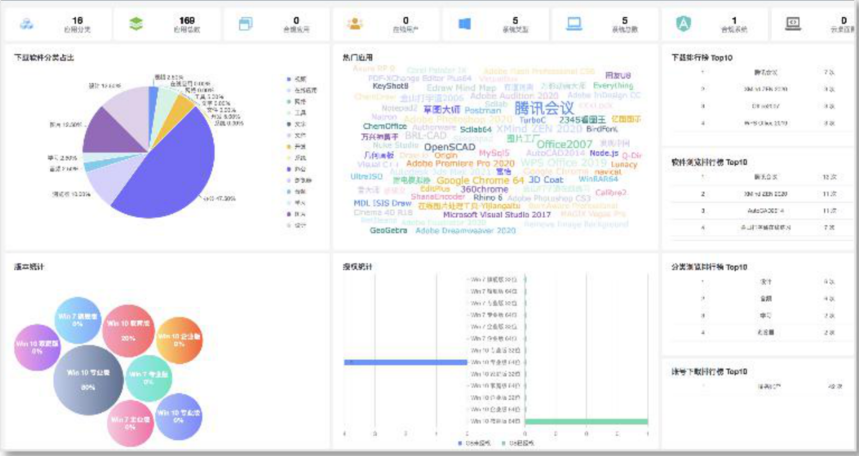This screenshot has height=456, width=859.
Task: Click the cloud icon beside count 16
Action: point(26,24)
